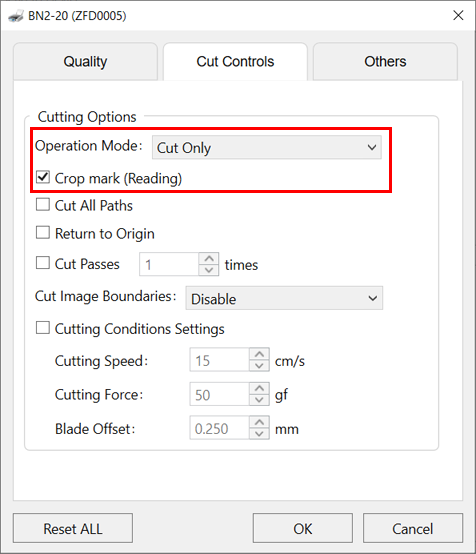Click the Cutting Speed value field
476x554 pixels.
pos(219,360)
